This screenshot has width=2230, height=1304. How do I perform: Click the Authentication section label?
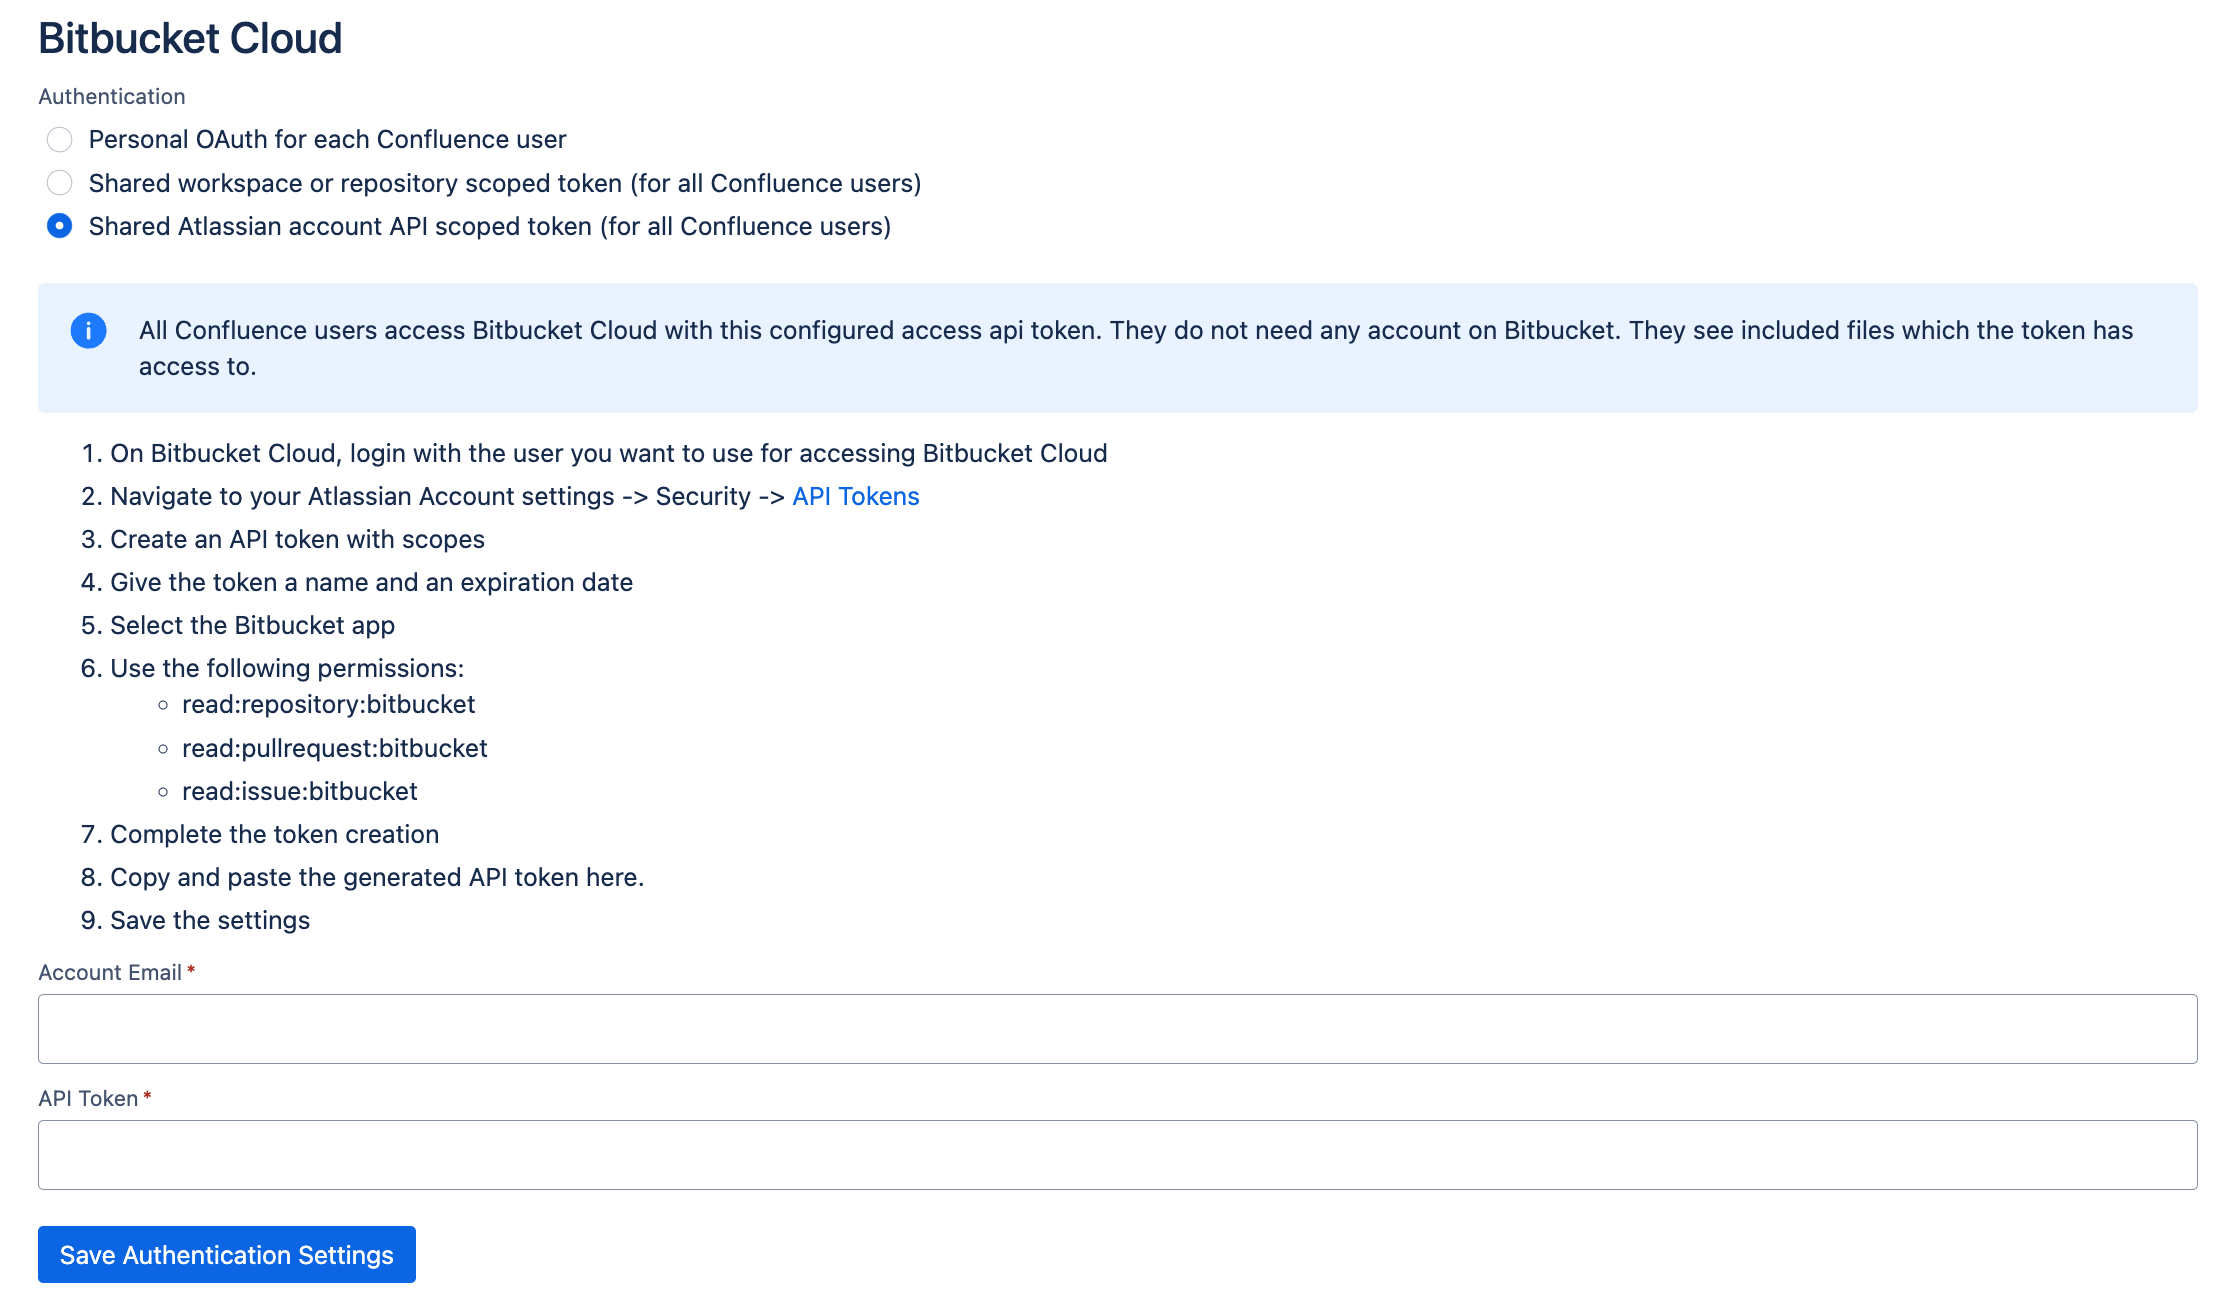(x=111, y=96)
